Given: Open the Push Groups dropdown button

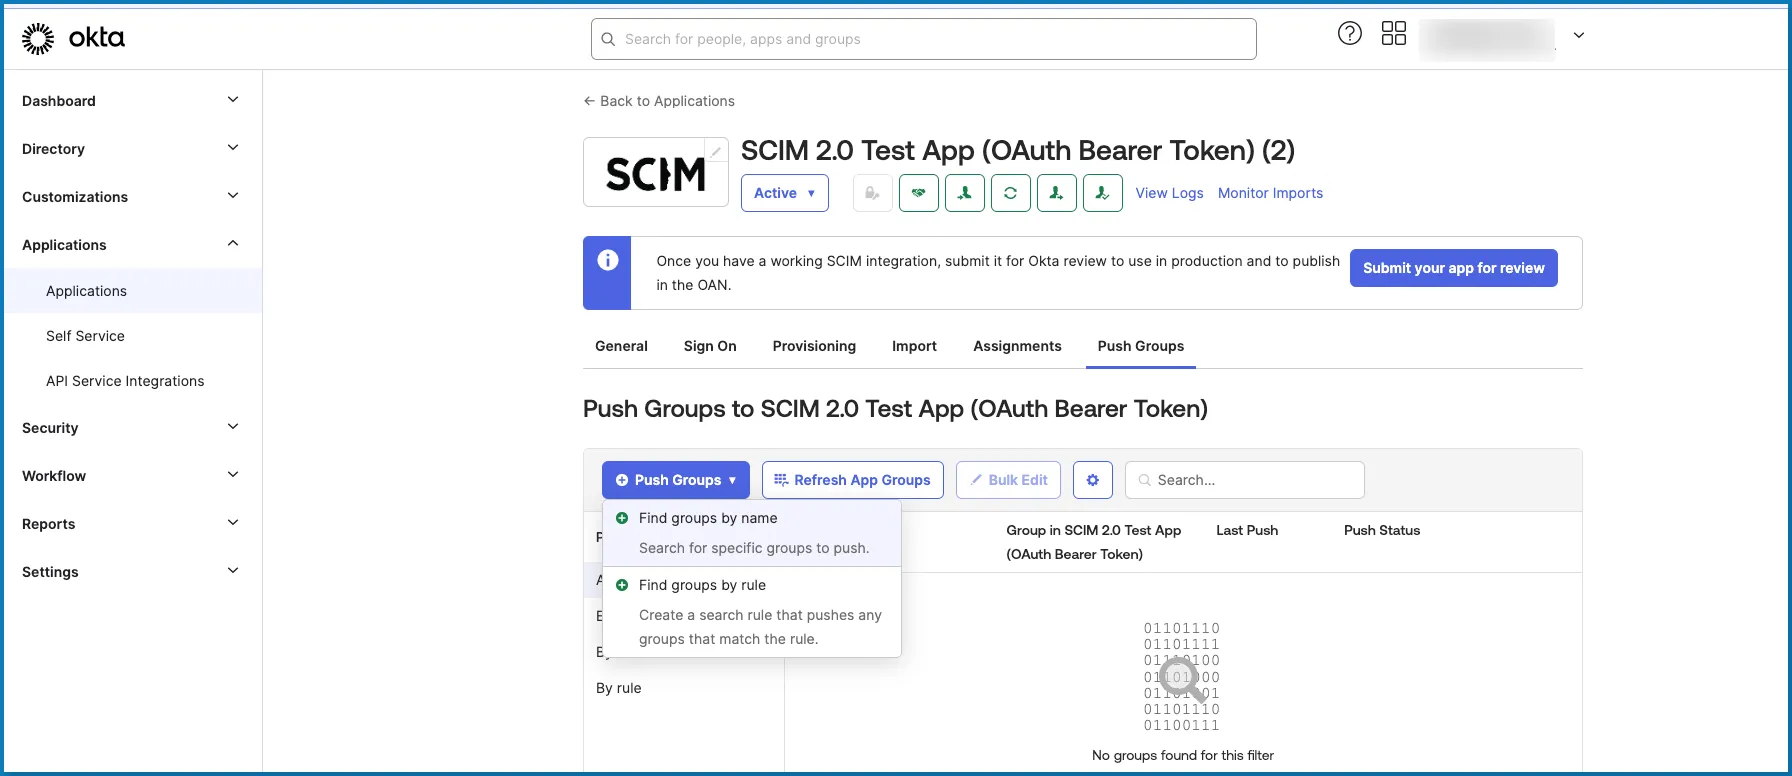Looking at the screenshot, I should point(675,480).
